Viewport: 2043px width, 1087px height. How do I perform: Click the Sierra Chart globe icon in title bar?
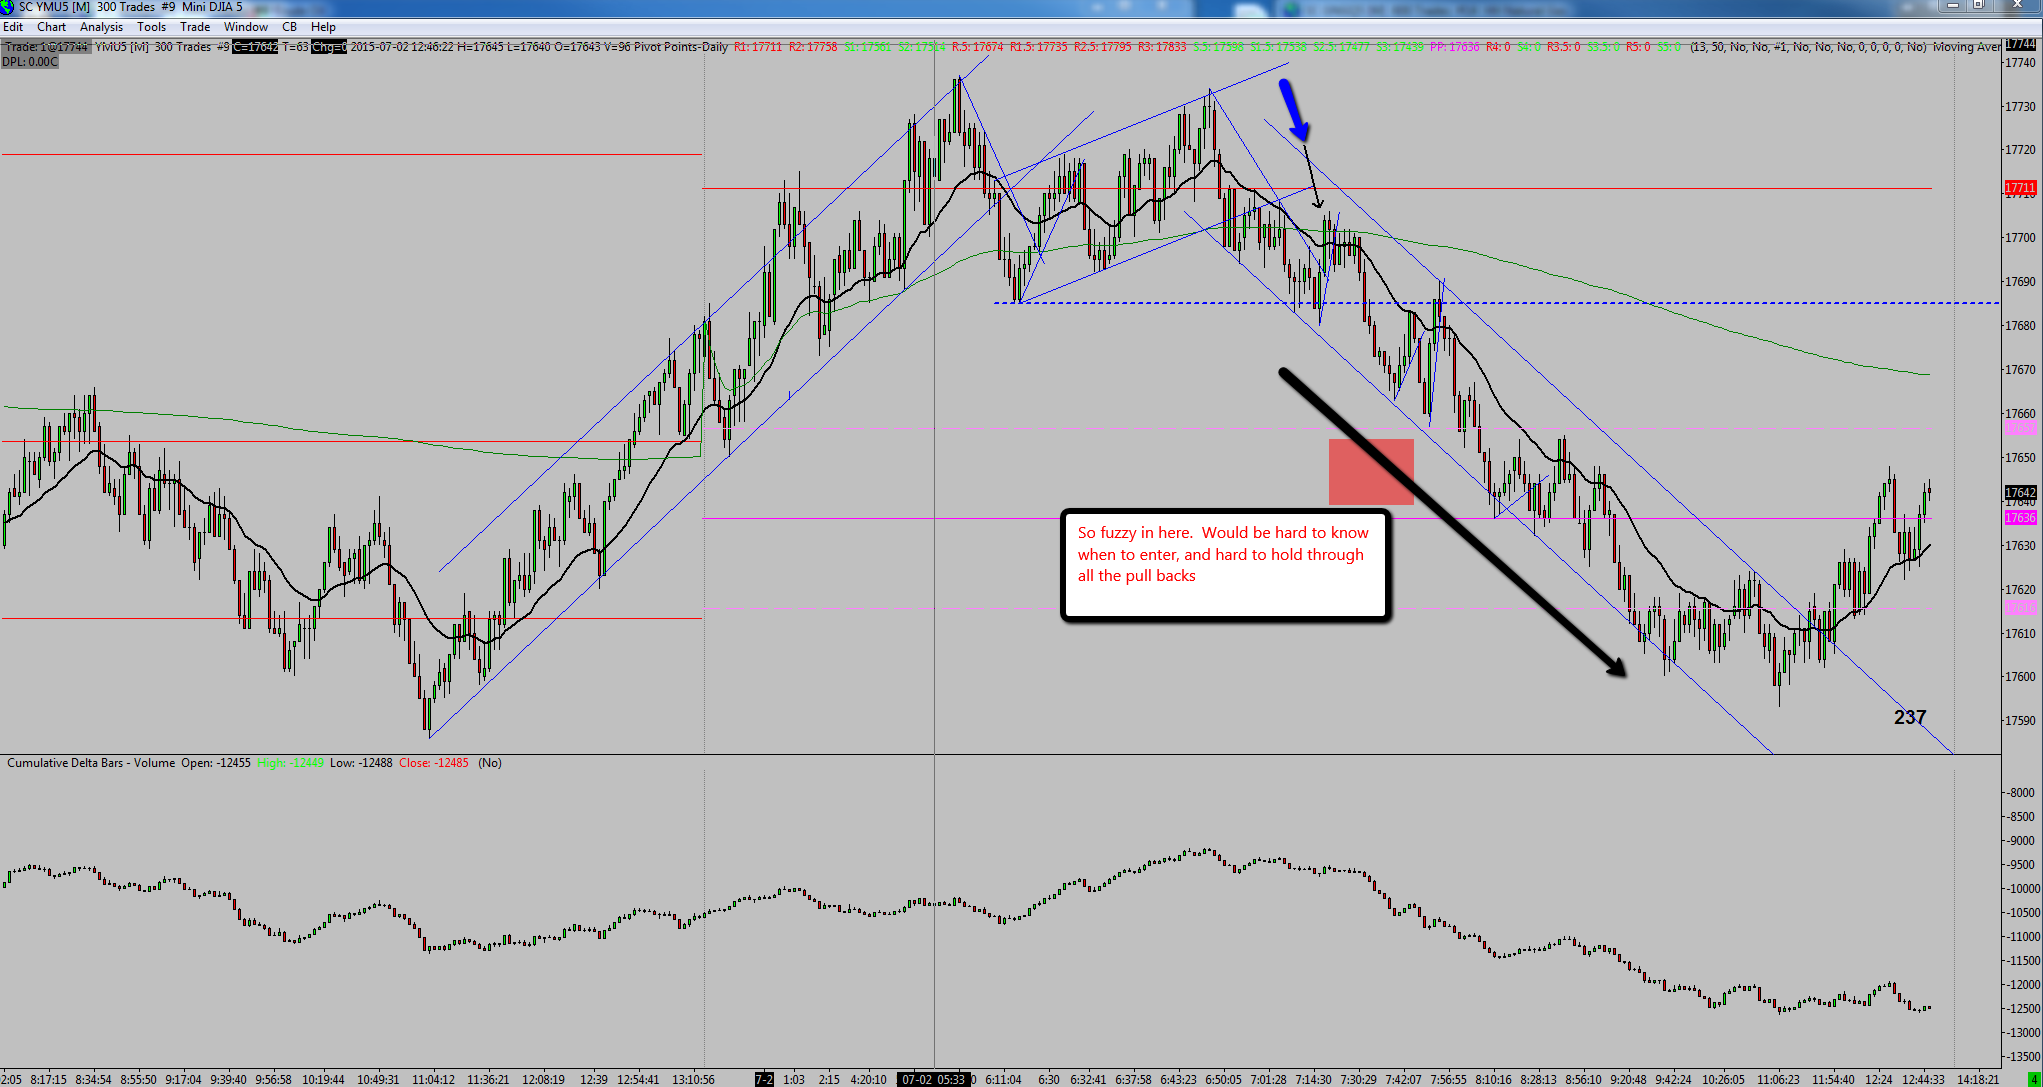click(8, 7)
